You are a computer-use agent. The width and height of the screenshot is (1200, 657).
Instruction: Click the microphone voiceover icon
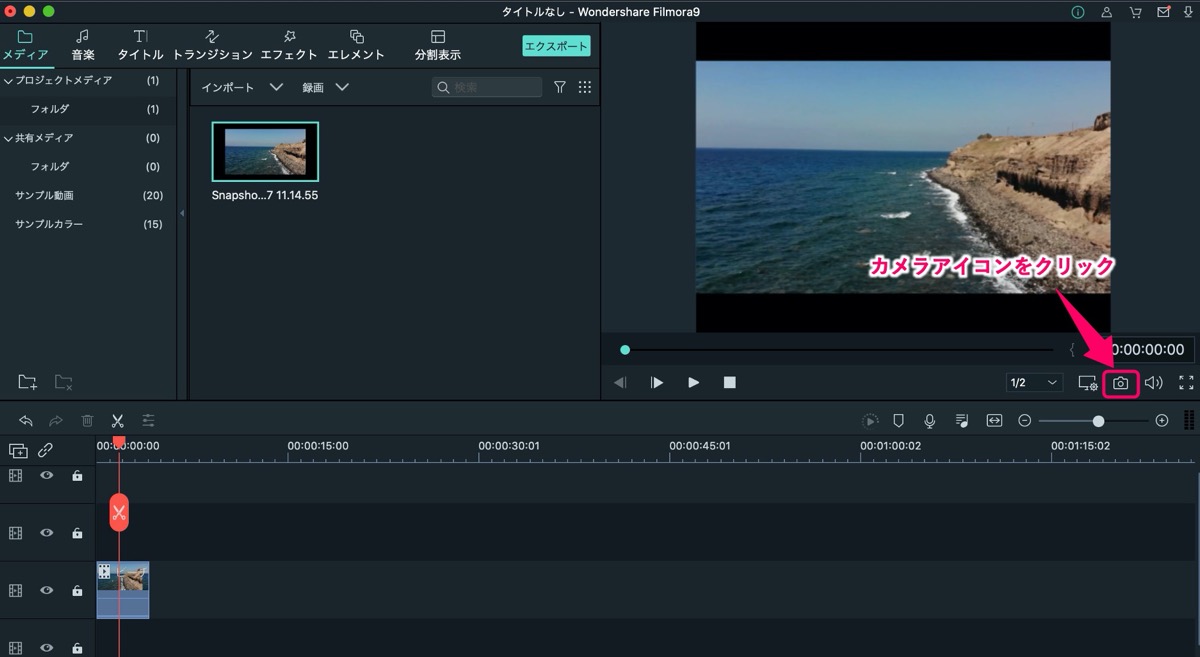(930, 421)
